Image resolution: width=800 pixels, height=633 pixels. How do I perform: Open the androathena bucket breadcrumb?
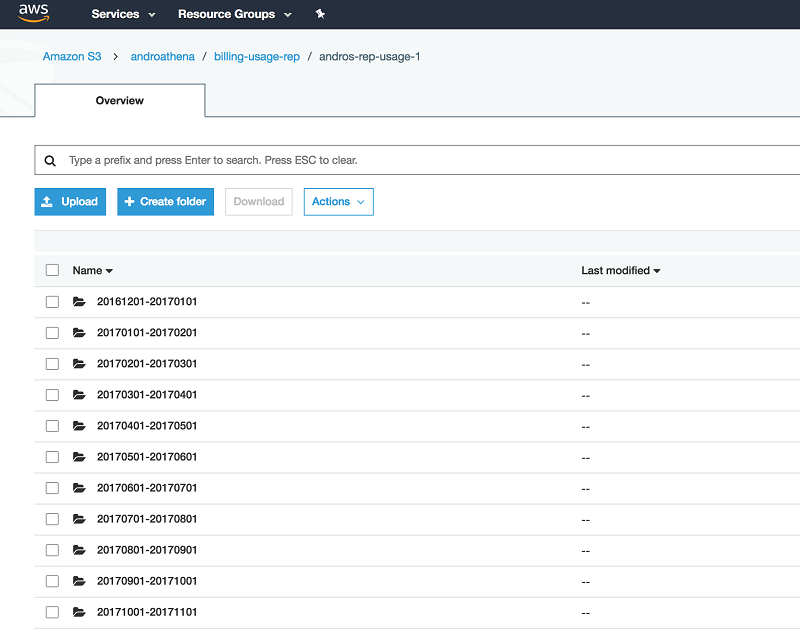click(162, 57)
